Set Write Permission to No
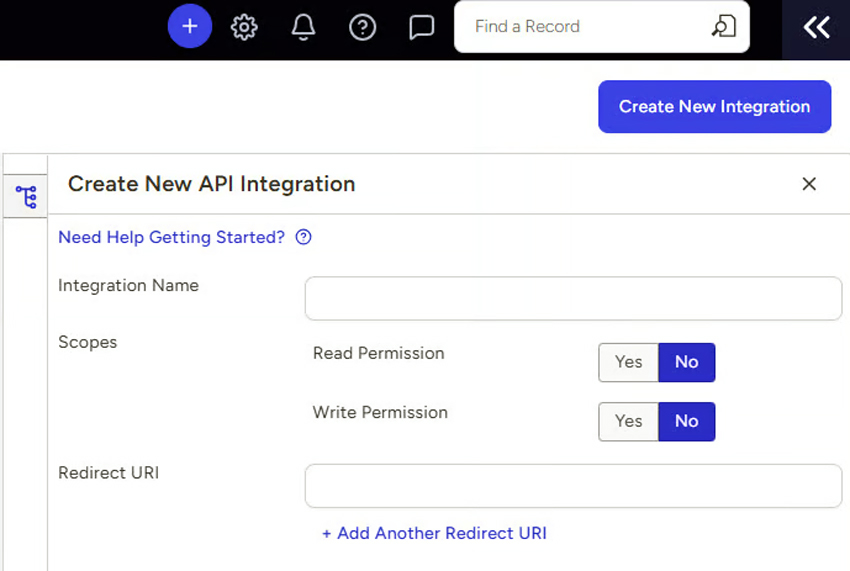This screenshot has width=850, height=571. [x=686, y=421]
